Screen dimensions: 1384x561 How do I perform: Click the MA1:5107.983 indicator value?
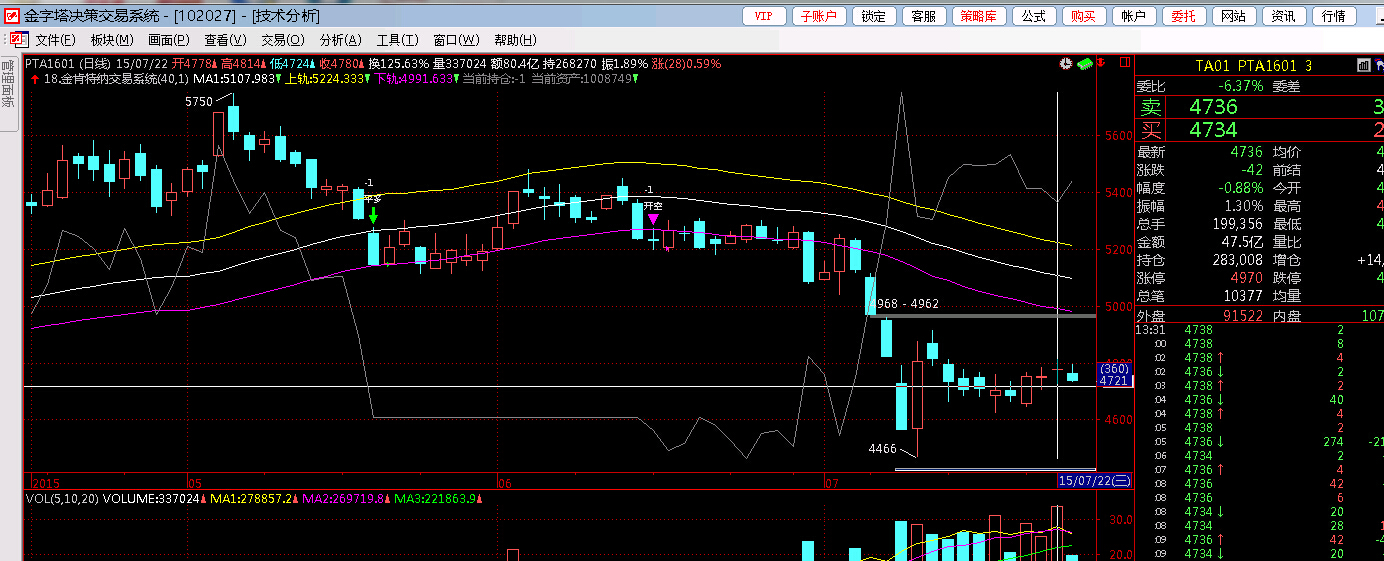(235, 78)
